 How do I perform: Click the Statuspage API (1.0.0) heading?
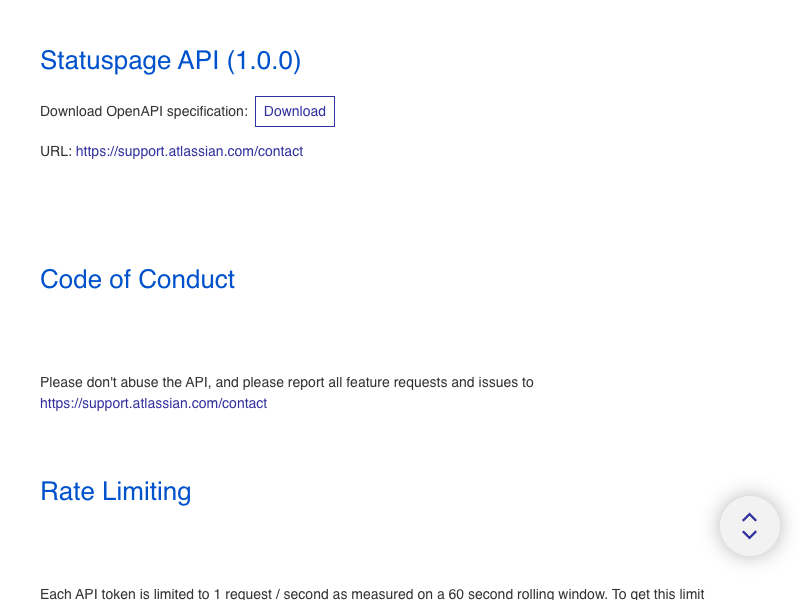[x=170, y=61]
